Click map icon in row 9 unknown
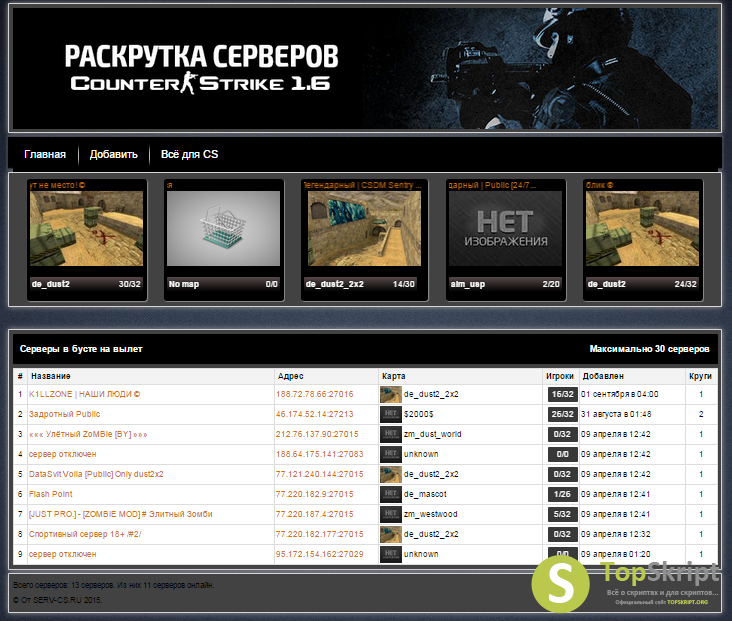 391,554
